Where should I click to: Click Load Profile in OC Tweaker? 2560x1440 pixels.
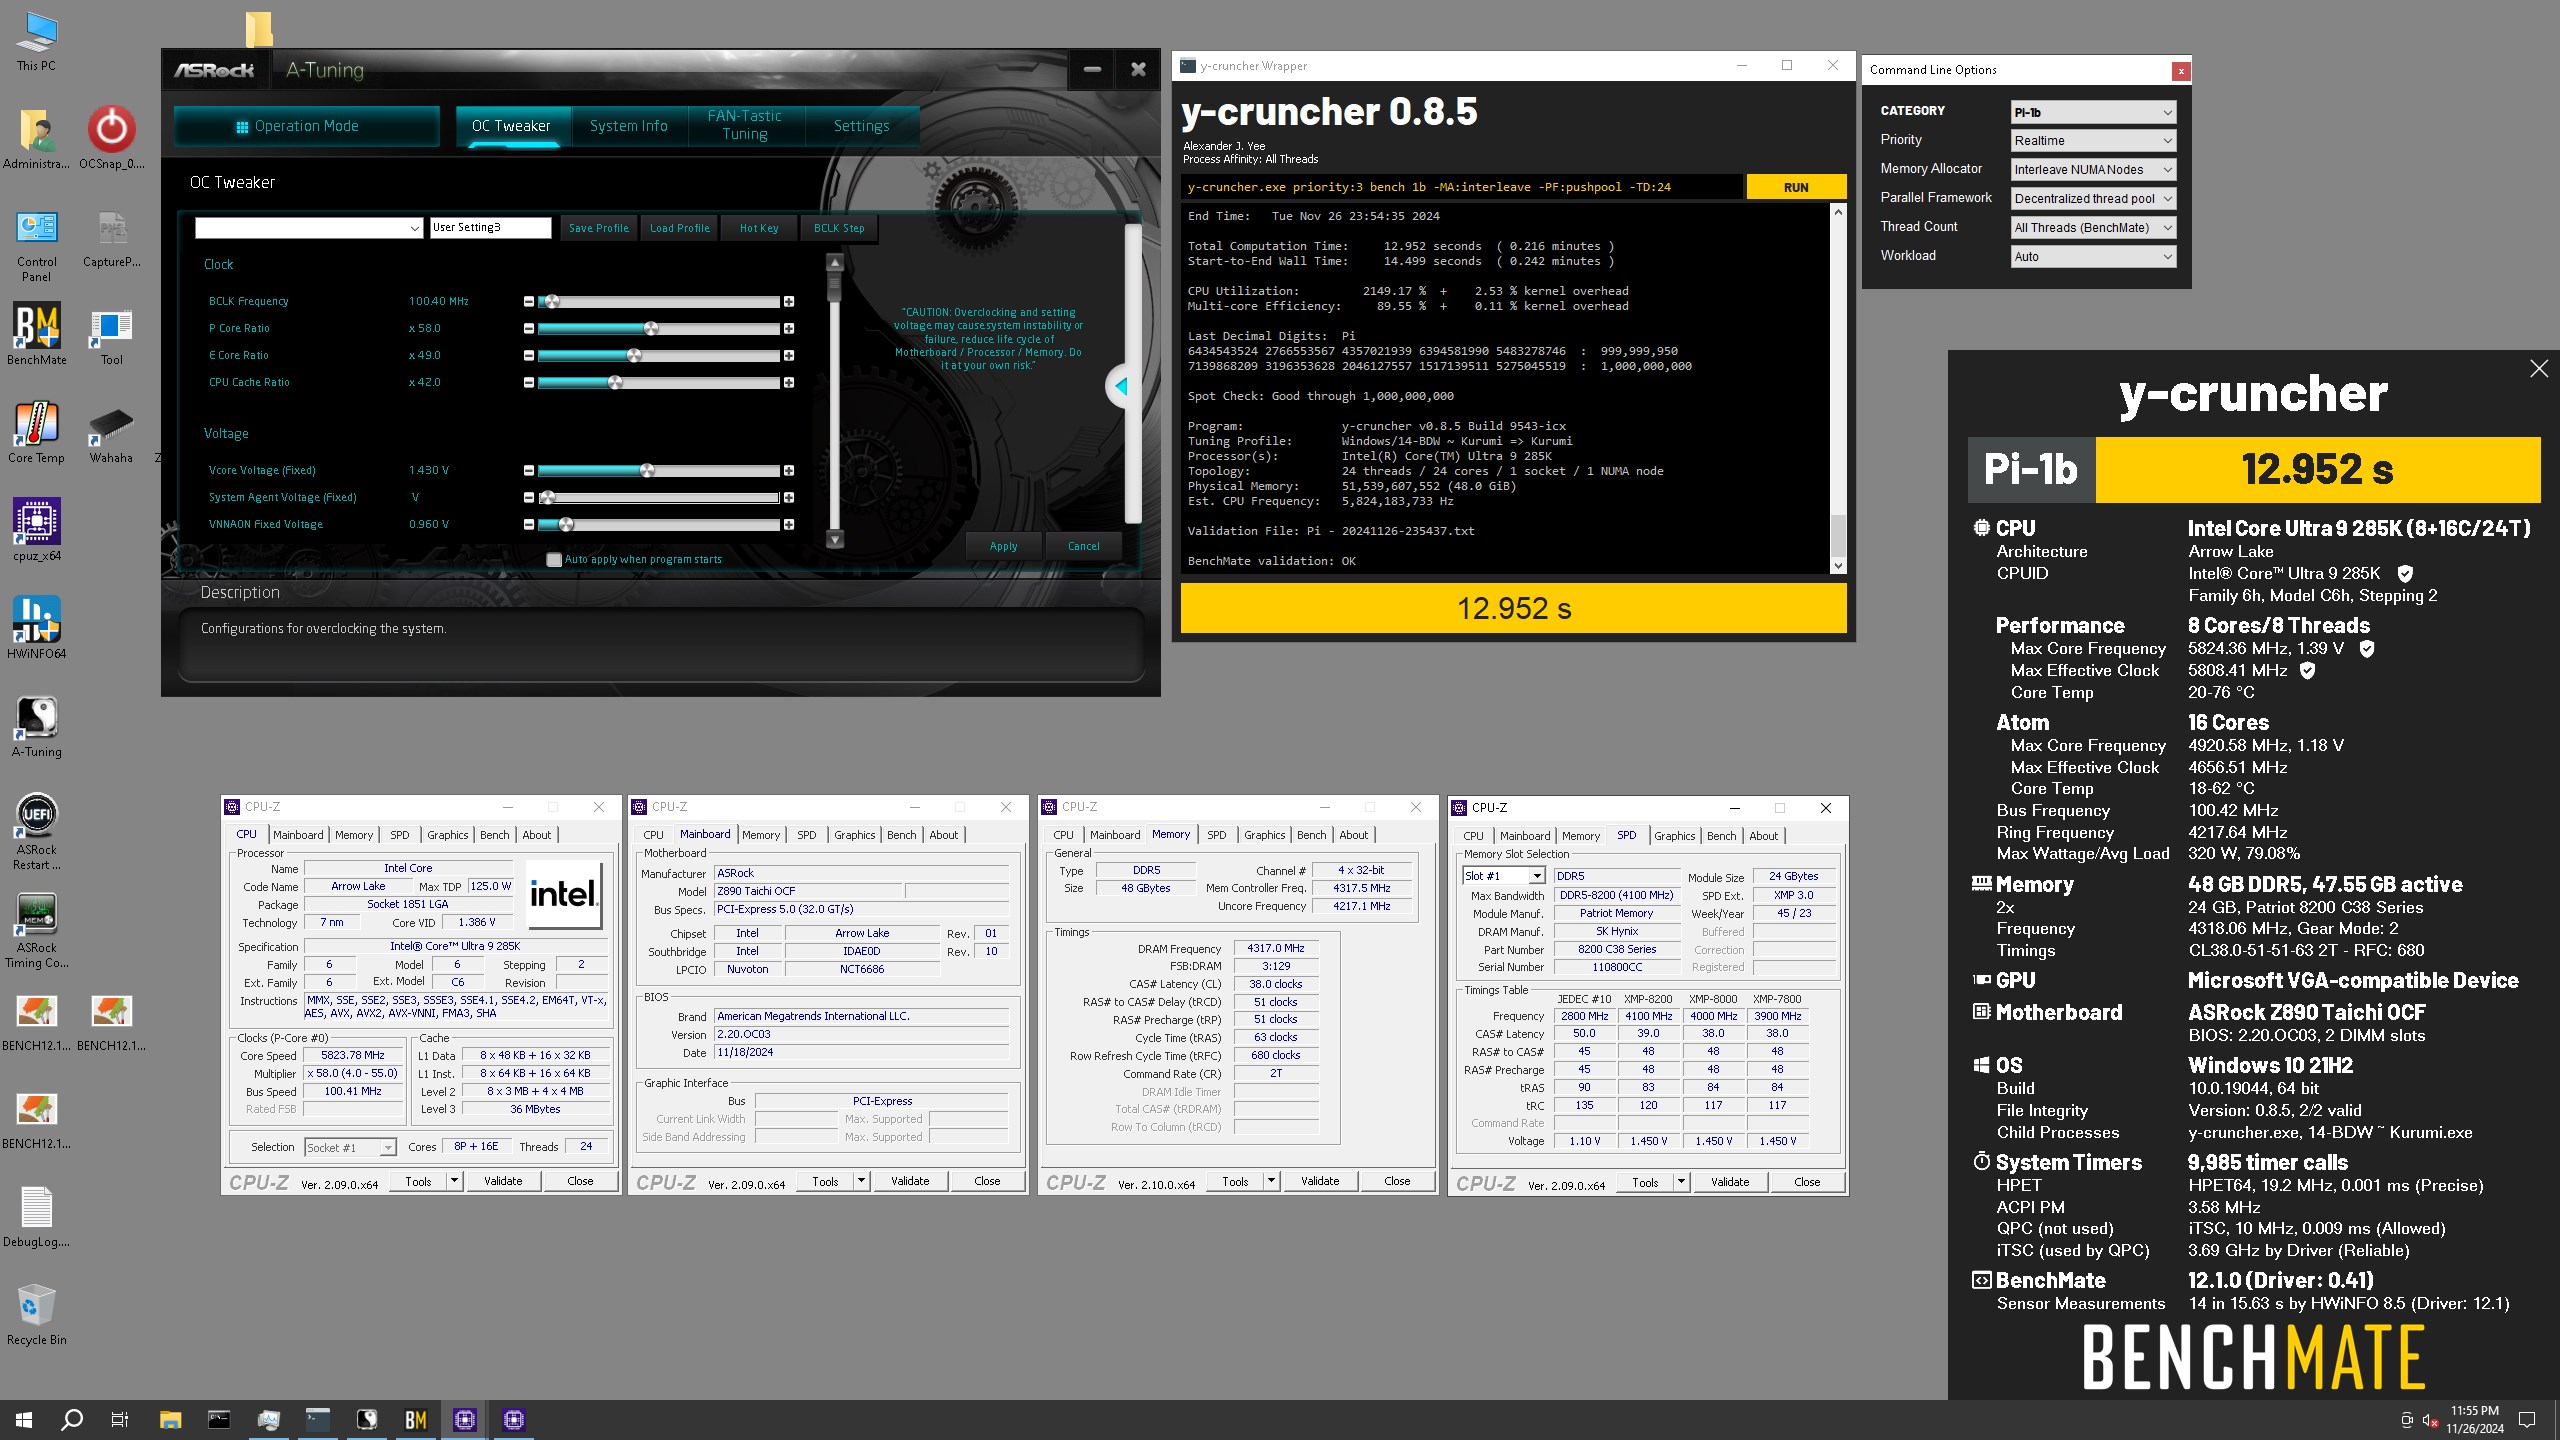(x=679, y=228)
